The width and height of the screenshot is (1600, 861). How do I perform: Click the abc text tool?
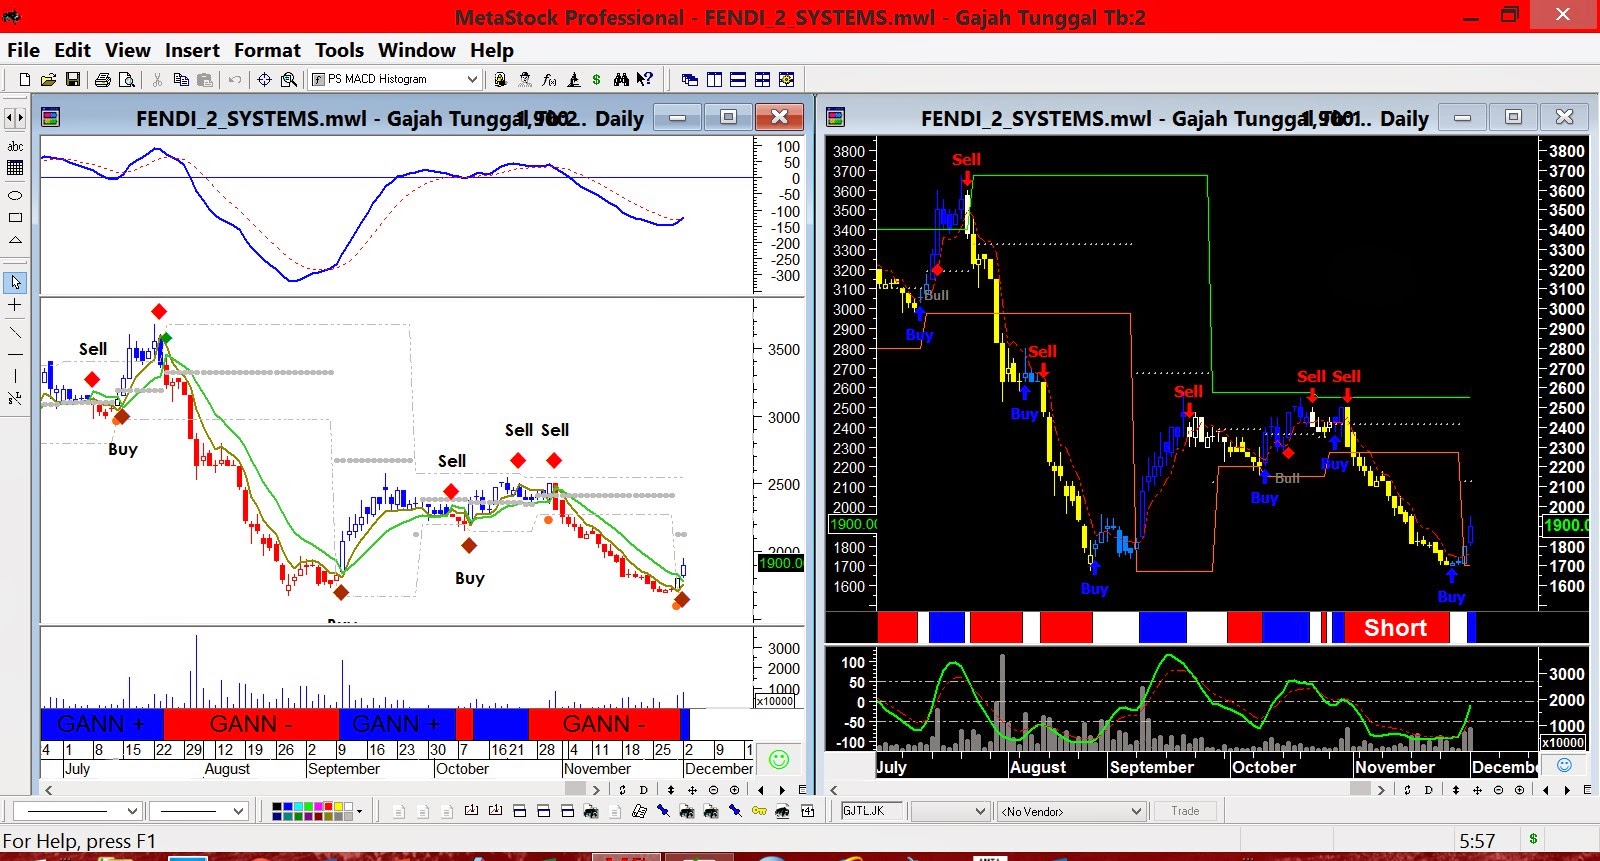point(15,146)
